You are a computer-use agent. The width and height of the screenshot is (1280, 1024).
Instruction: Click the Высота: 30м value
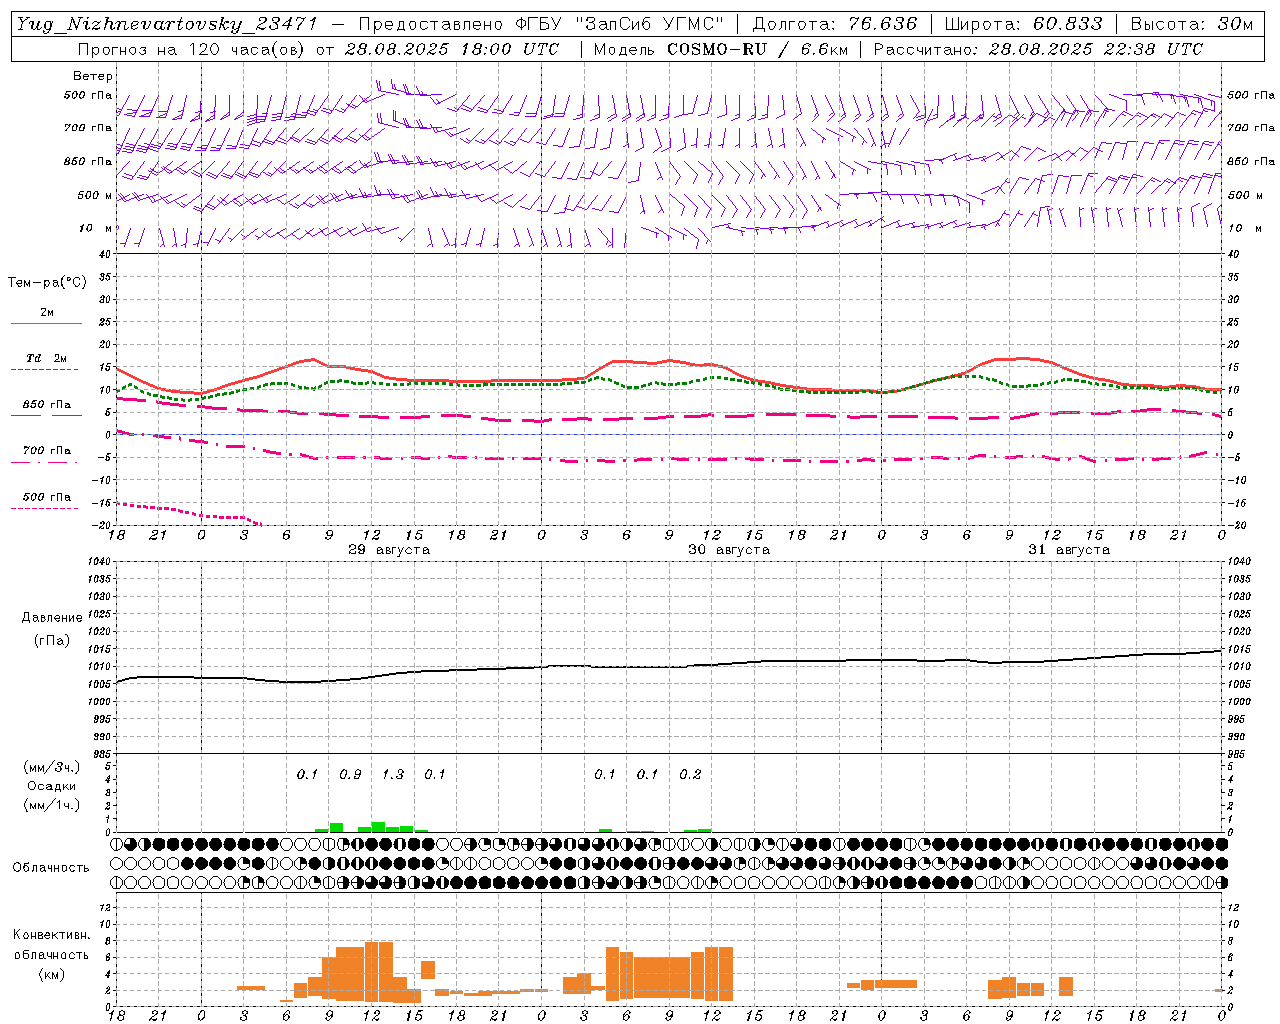click(1191, 24)
